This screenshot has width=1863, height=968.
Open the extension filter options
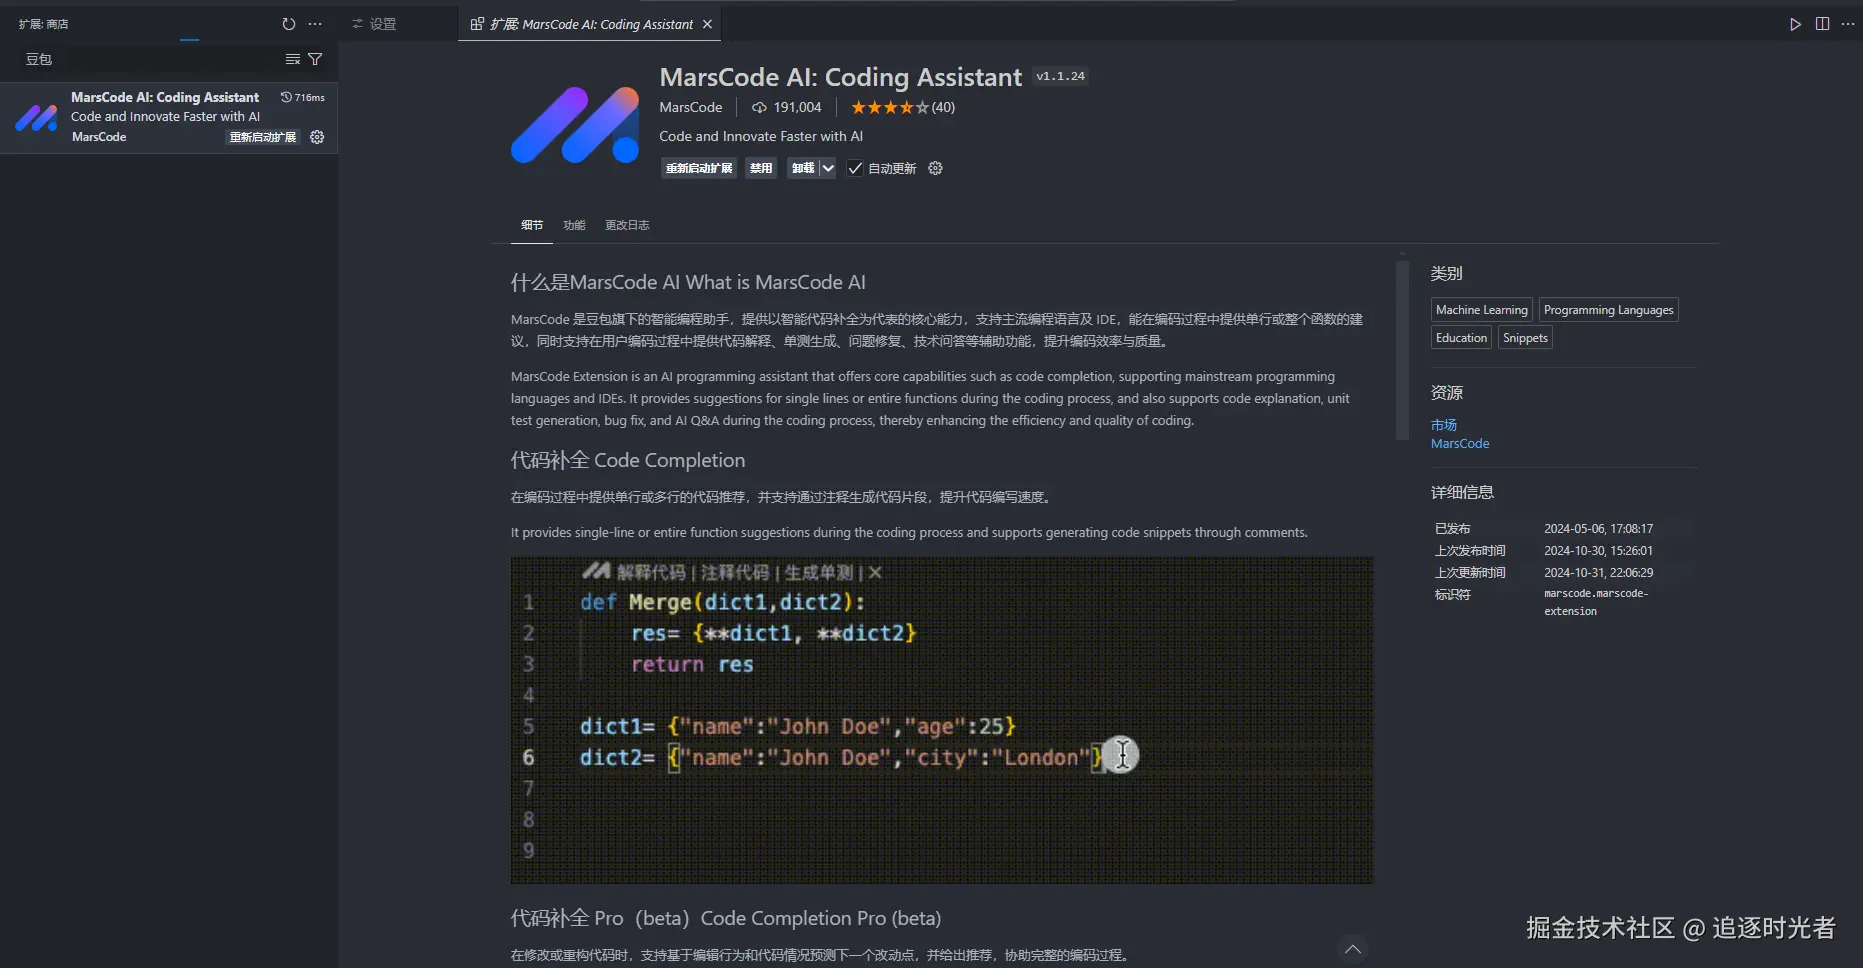(x=315, y=59)
